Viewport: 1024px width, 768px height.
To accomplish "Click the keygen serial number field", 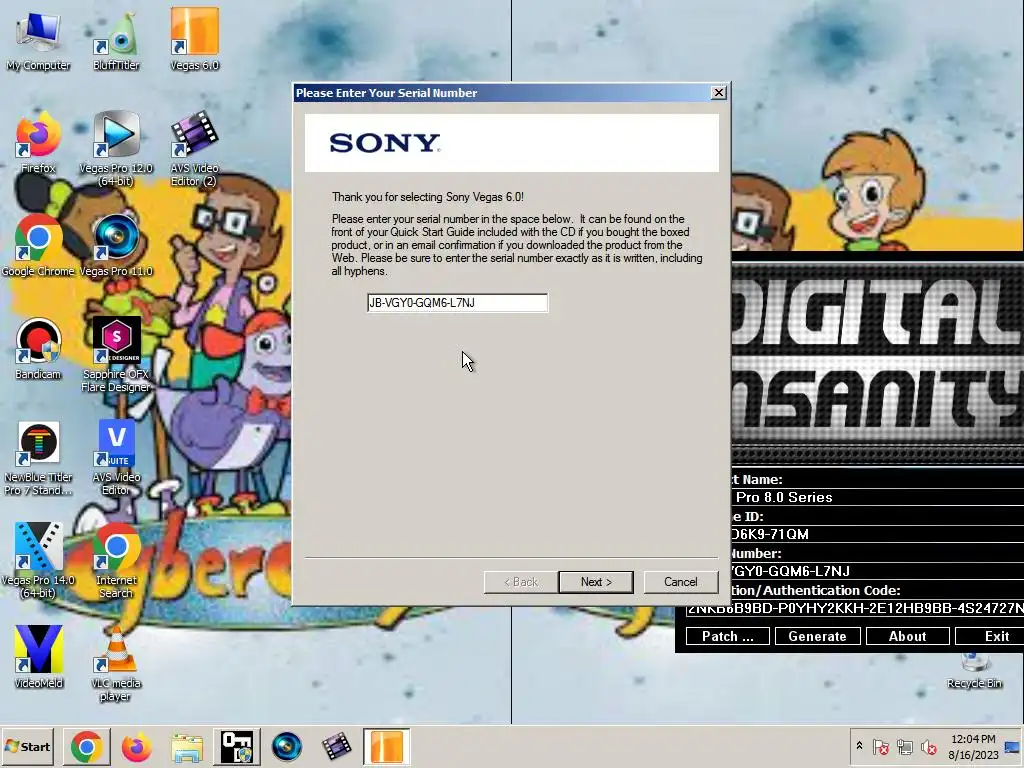I will 877,571.
